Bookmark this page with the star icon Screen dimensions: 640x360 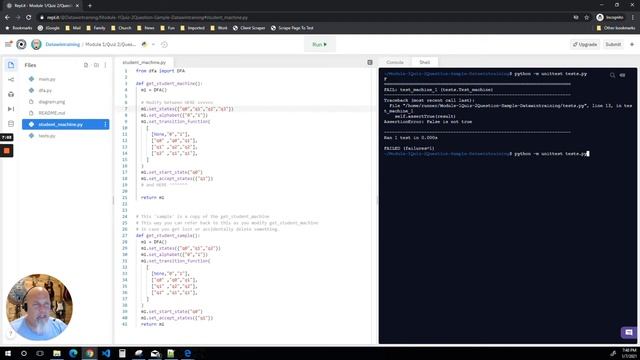(587, 18)
